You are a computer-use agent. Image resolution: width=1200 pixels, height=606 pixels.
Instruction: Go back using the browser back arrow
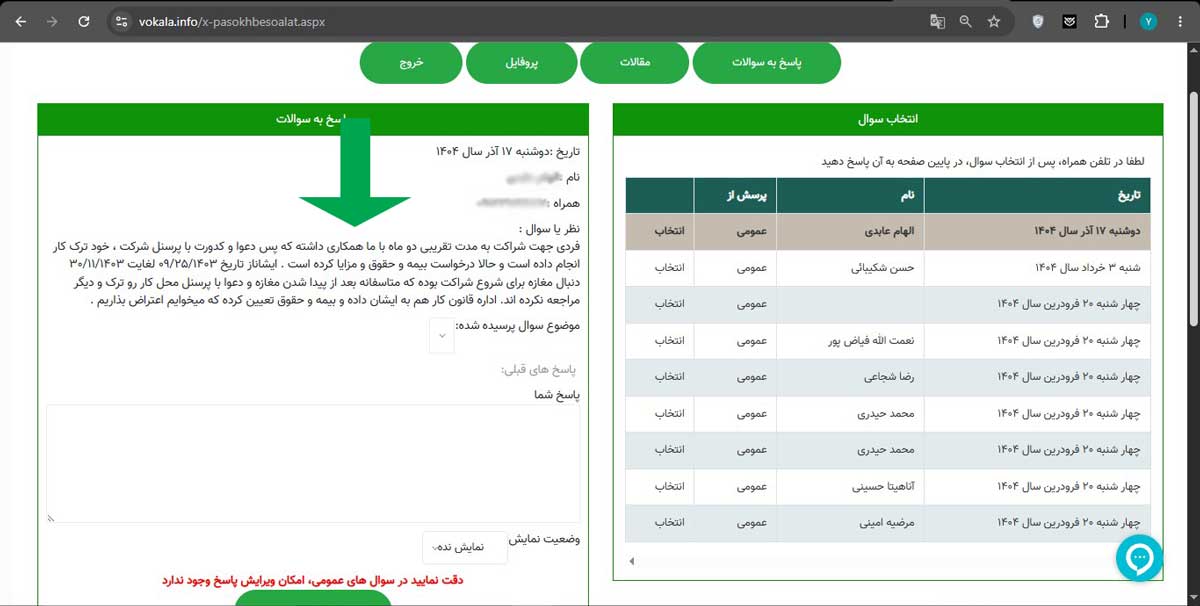[x=21, y=21]
